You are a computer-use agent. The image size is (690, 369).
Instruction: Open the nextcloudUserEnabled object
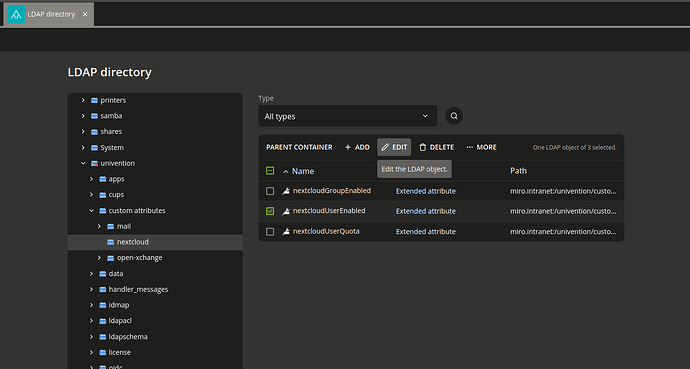329,211
